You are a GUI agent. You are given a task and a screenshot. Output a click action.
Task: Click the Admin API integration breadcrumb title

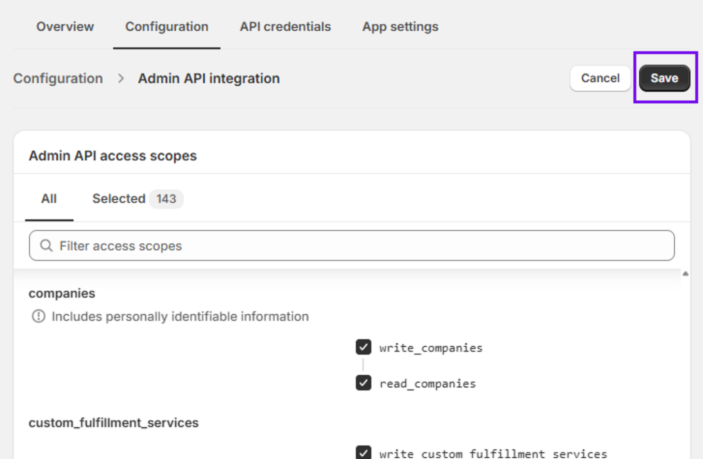[x=209, y=78]
